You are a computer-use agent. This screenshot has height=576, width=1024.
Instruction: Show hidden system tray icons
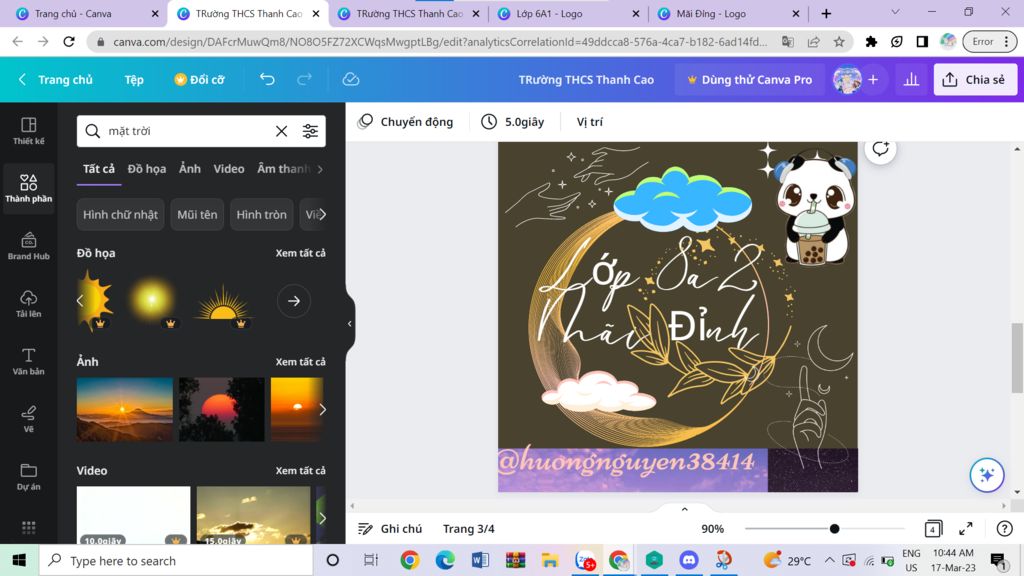(x=829, y=560)
